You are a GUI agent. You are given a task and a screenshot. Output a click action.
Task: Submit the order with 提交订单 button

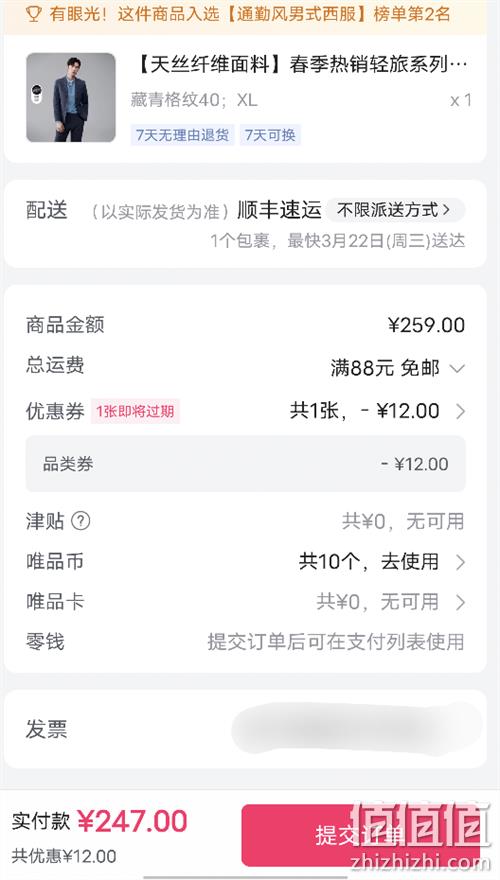tap(362, 836)
